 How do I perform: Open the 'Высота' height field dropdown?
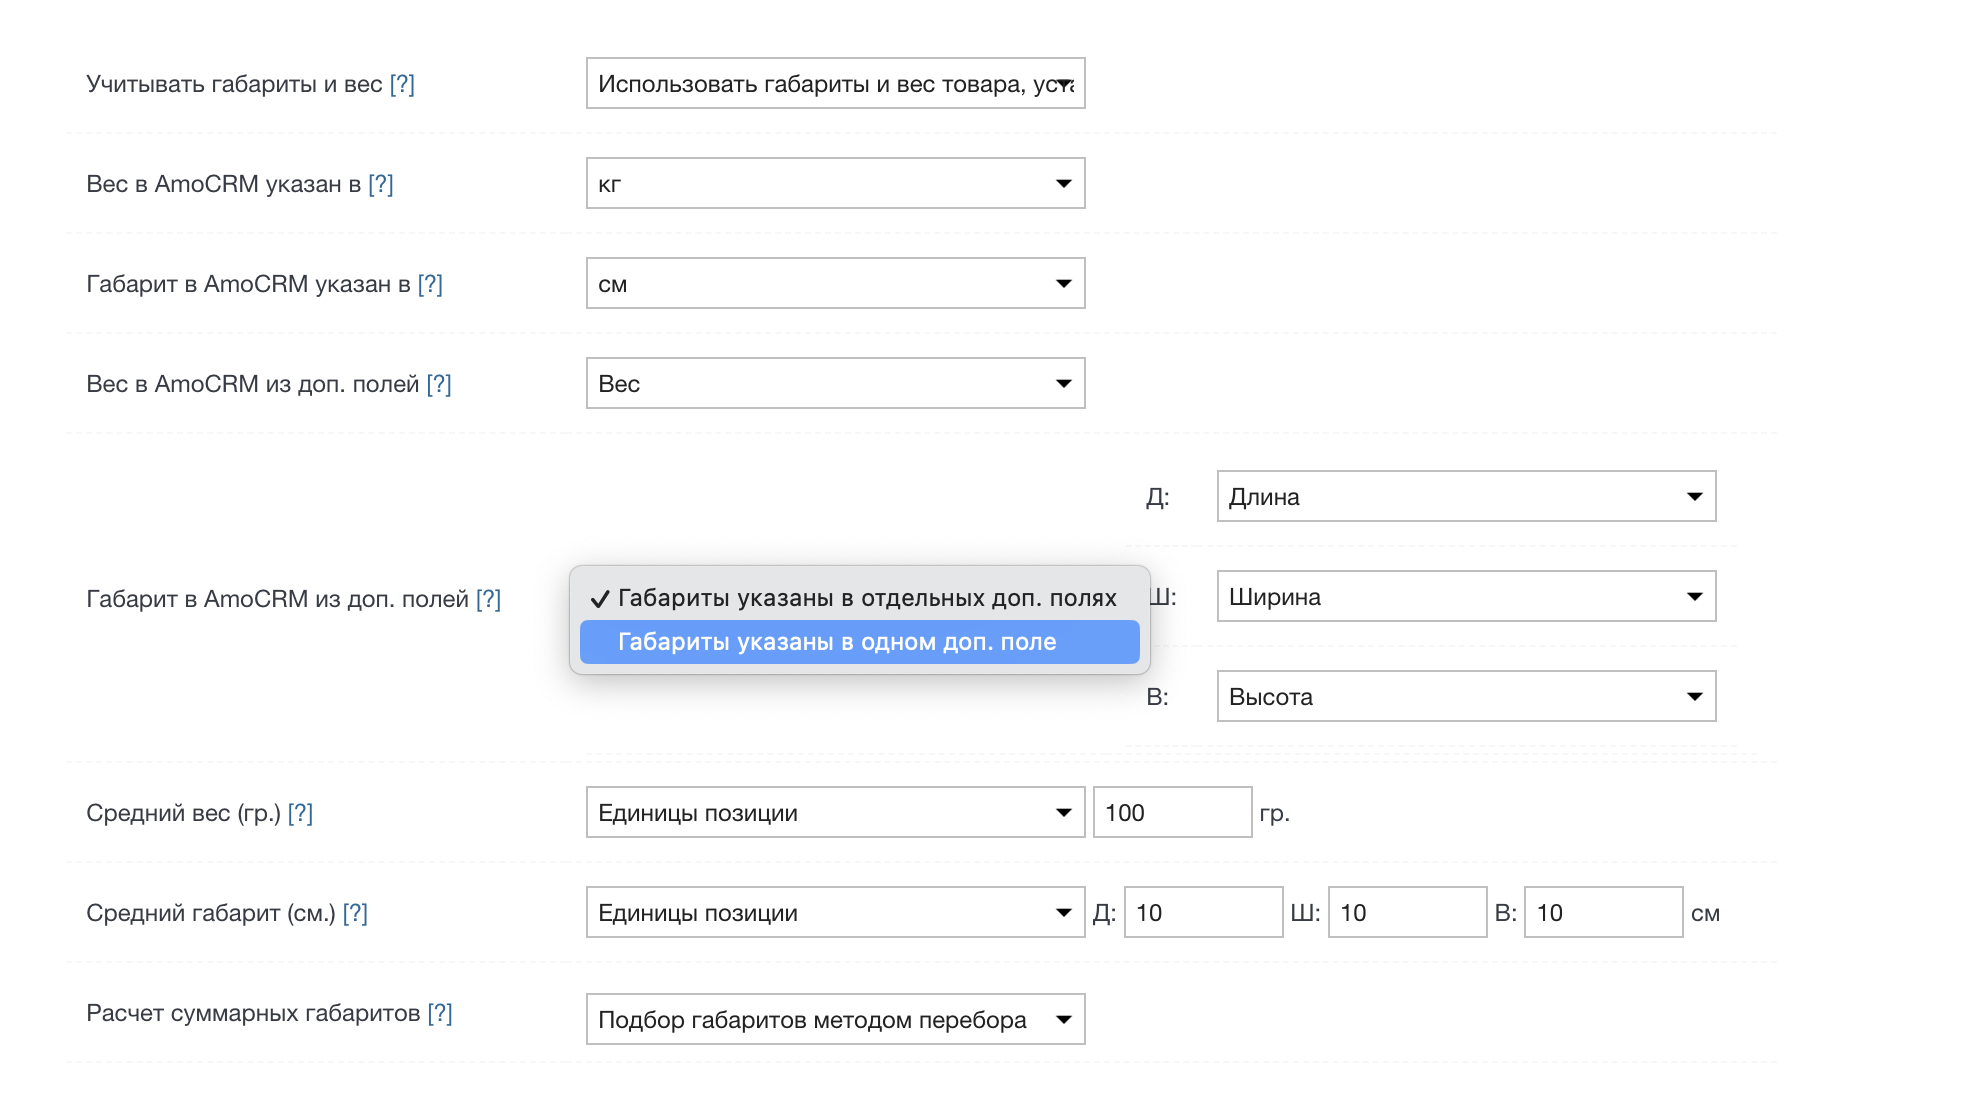click(1465, 697)
